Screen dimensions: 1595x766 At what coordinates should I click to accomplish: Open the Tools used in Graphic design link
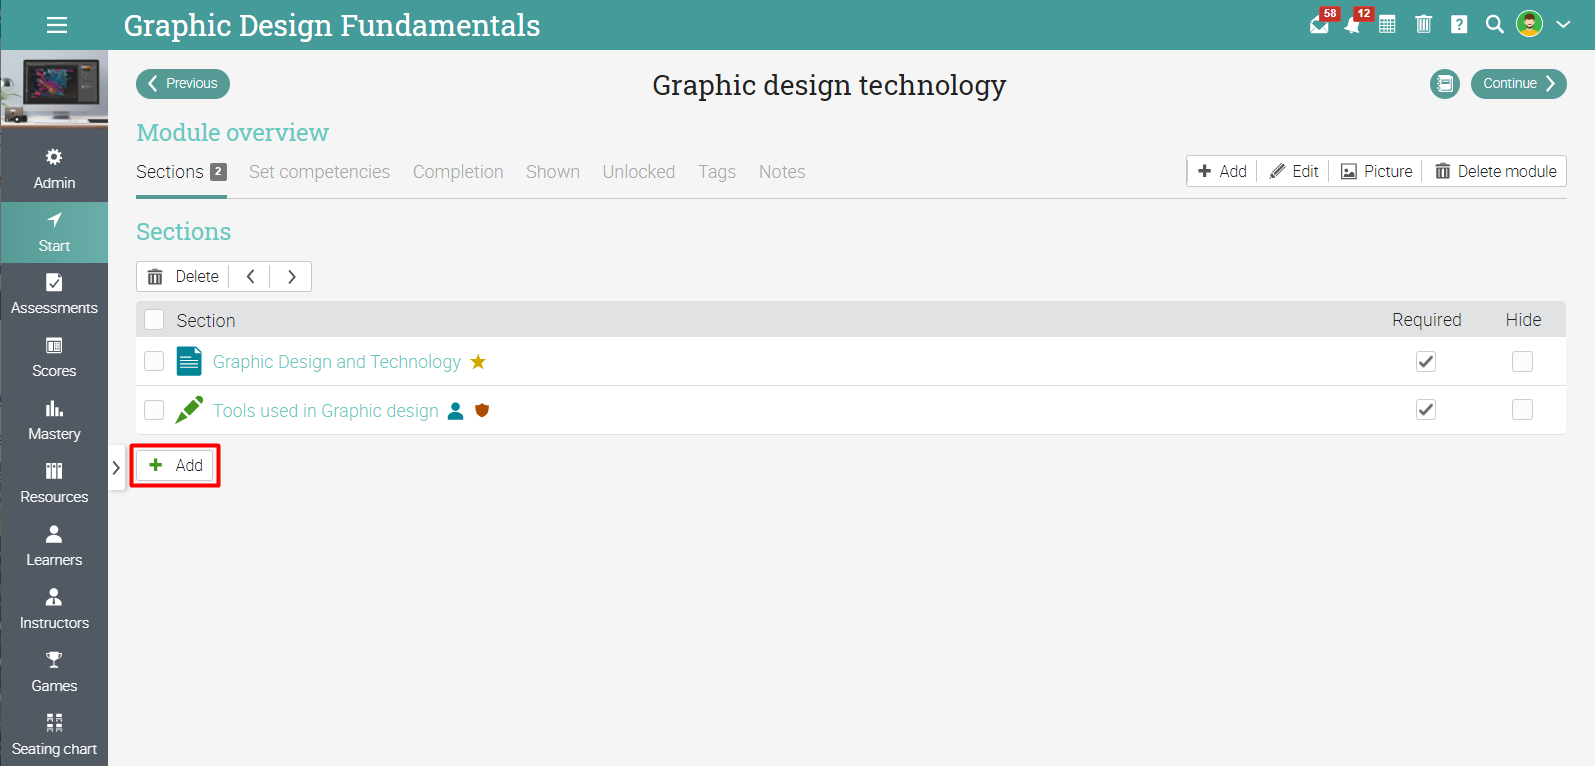click(x=325, y=411)
